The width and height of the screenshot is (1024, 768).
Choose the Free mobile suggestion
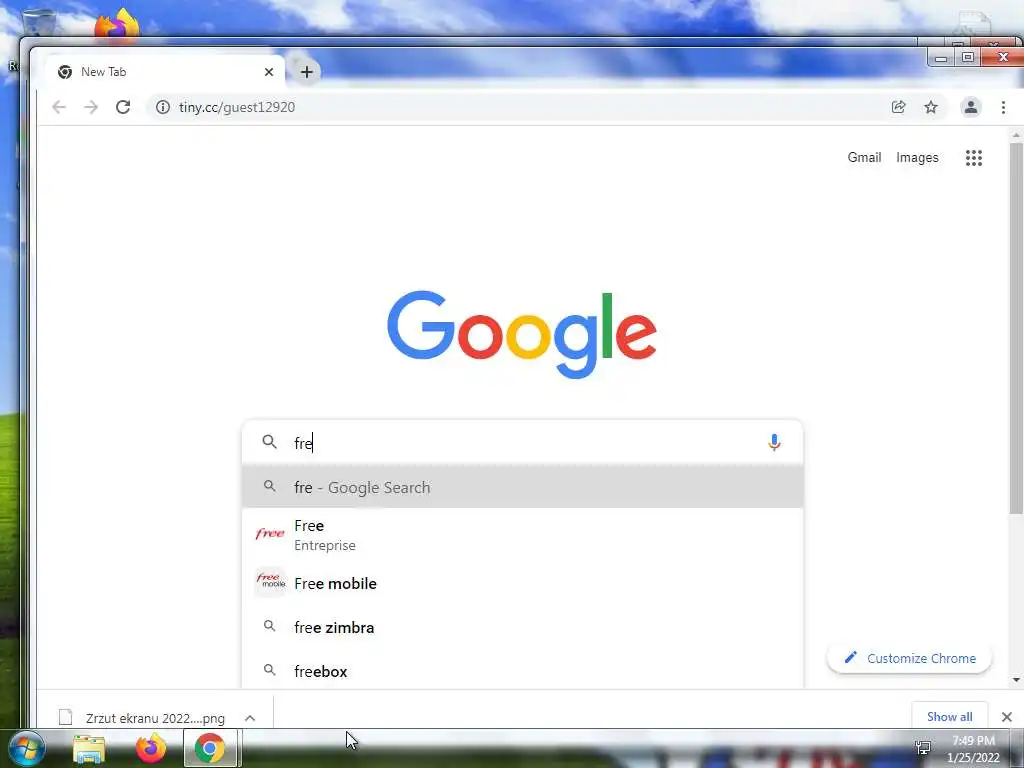[x=522, y=583]
